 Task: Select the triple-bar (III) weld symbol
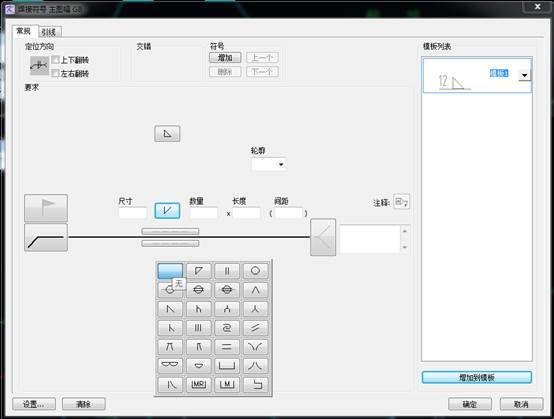tap(198, 328)
